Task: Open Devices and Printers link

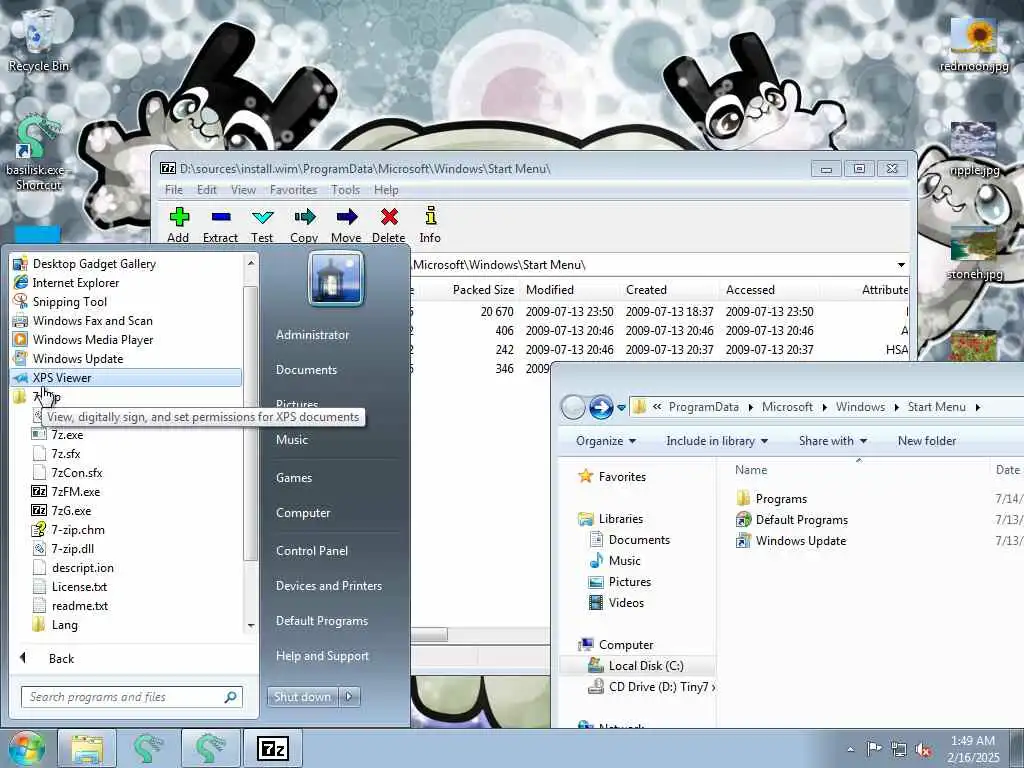Action: 328,586
